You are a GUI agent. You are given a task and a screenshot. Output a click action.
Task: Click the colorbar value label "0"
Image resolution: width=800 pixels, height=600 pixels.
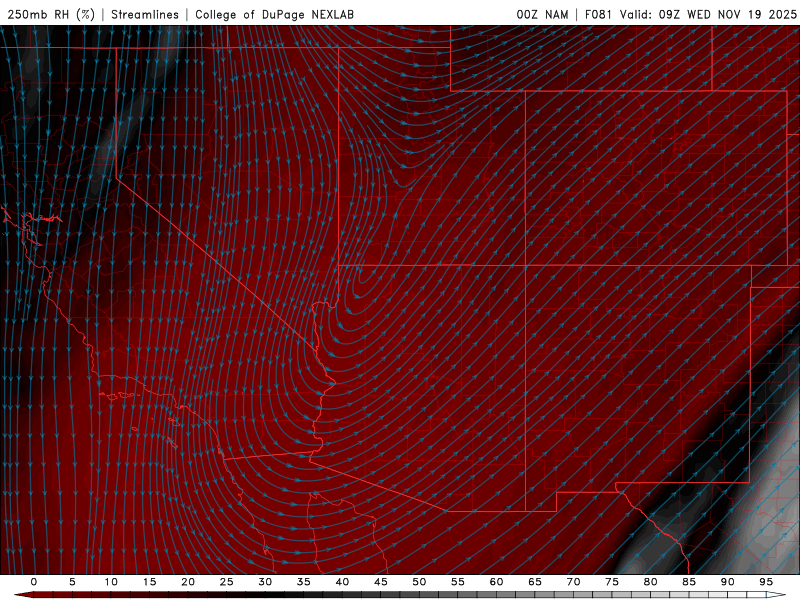(x=34, y=582)
